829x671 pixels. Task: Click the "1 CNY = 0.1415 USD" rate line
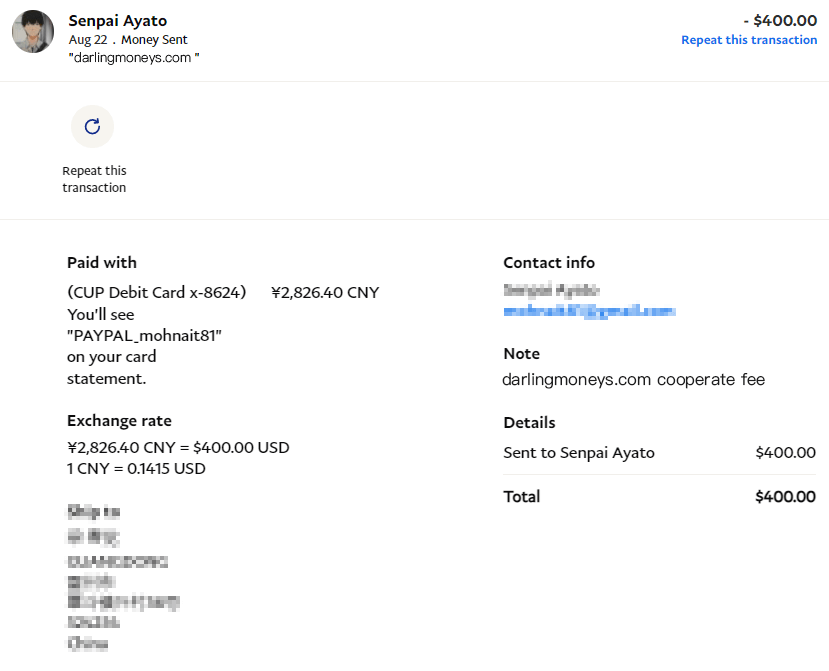(136, 468)
